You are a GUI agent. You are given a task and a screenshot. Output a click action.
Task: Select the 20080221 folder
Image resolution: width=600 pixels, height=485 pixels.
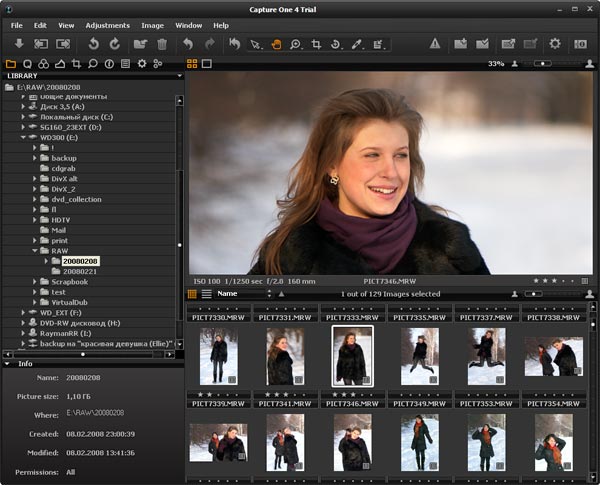tap(80, 271)
